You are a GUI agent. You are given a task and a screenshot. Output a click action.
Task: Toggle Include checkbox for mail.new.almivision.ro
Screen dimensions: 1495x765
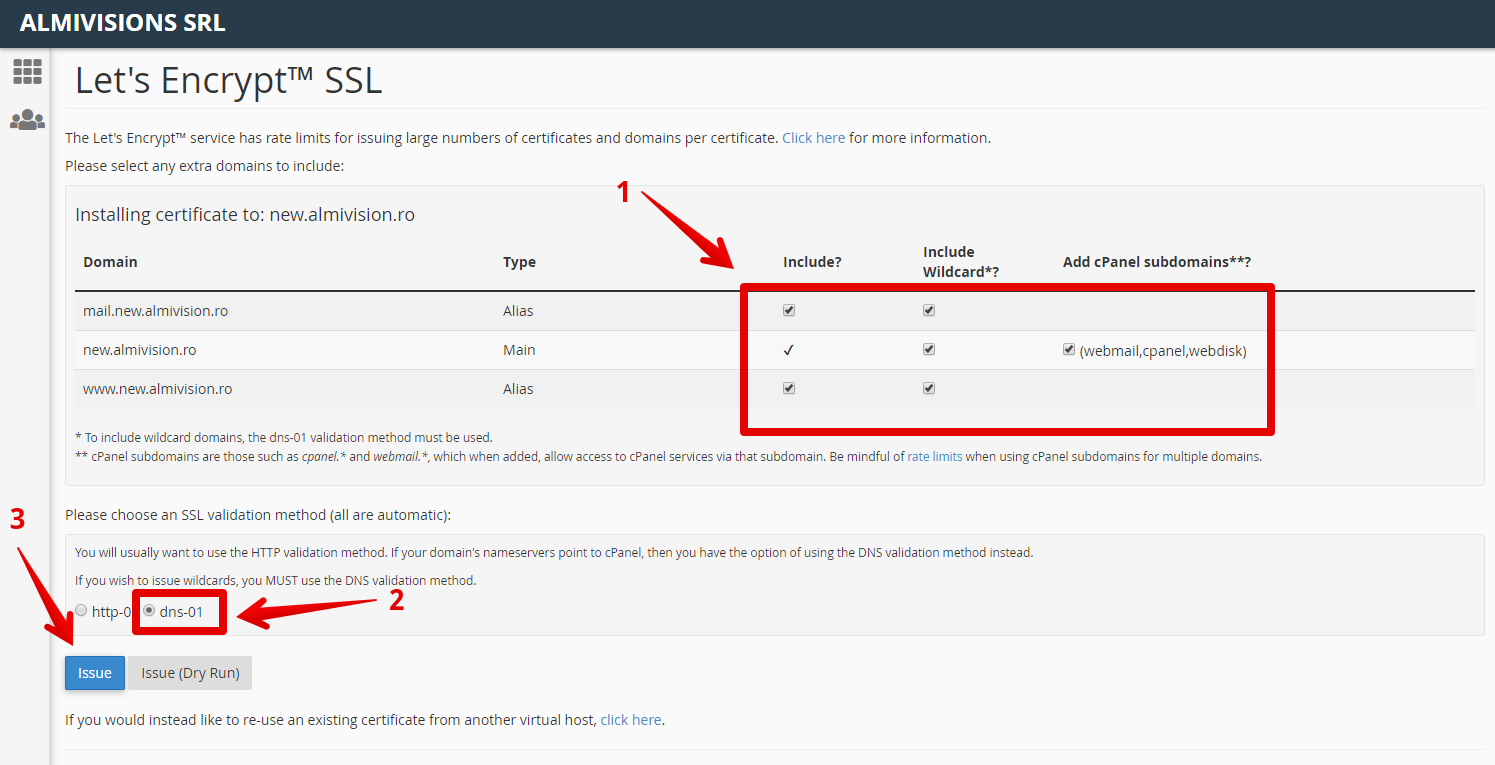pos(789,311)
